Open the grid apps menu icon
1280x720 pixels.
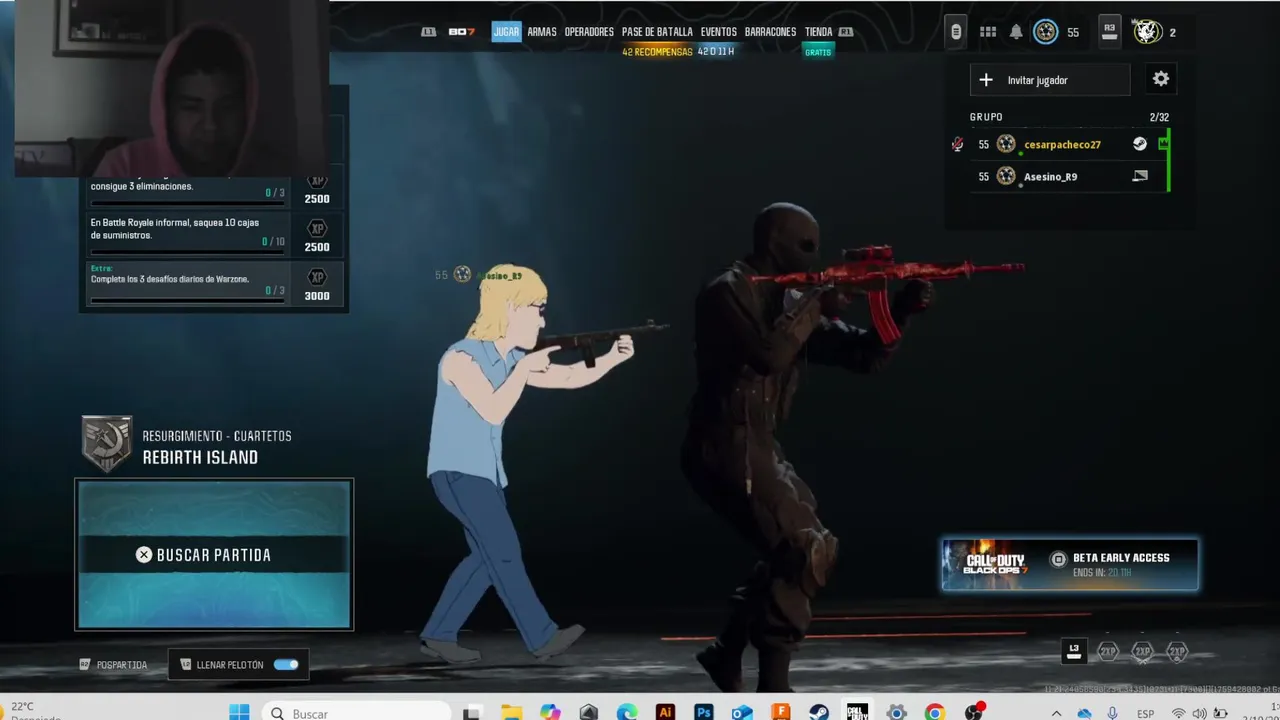pyautogui.click(x=988, y=32)
